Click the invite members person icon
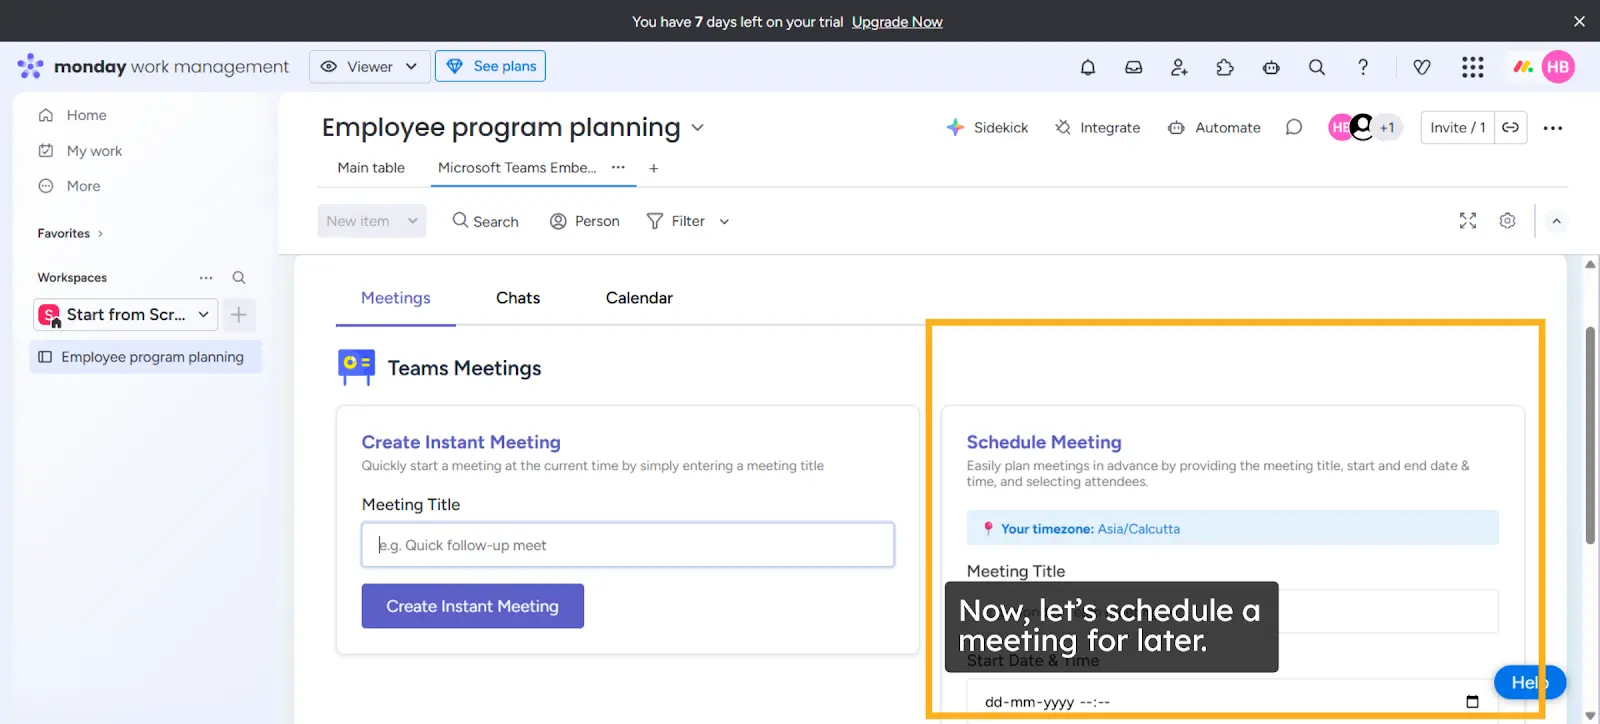Image resolution: width=1600 pixels, height=724 pixels. (1178, 67)
